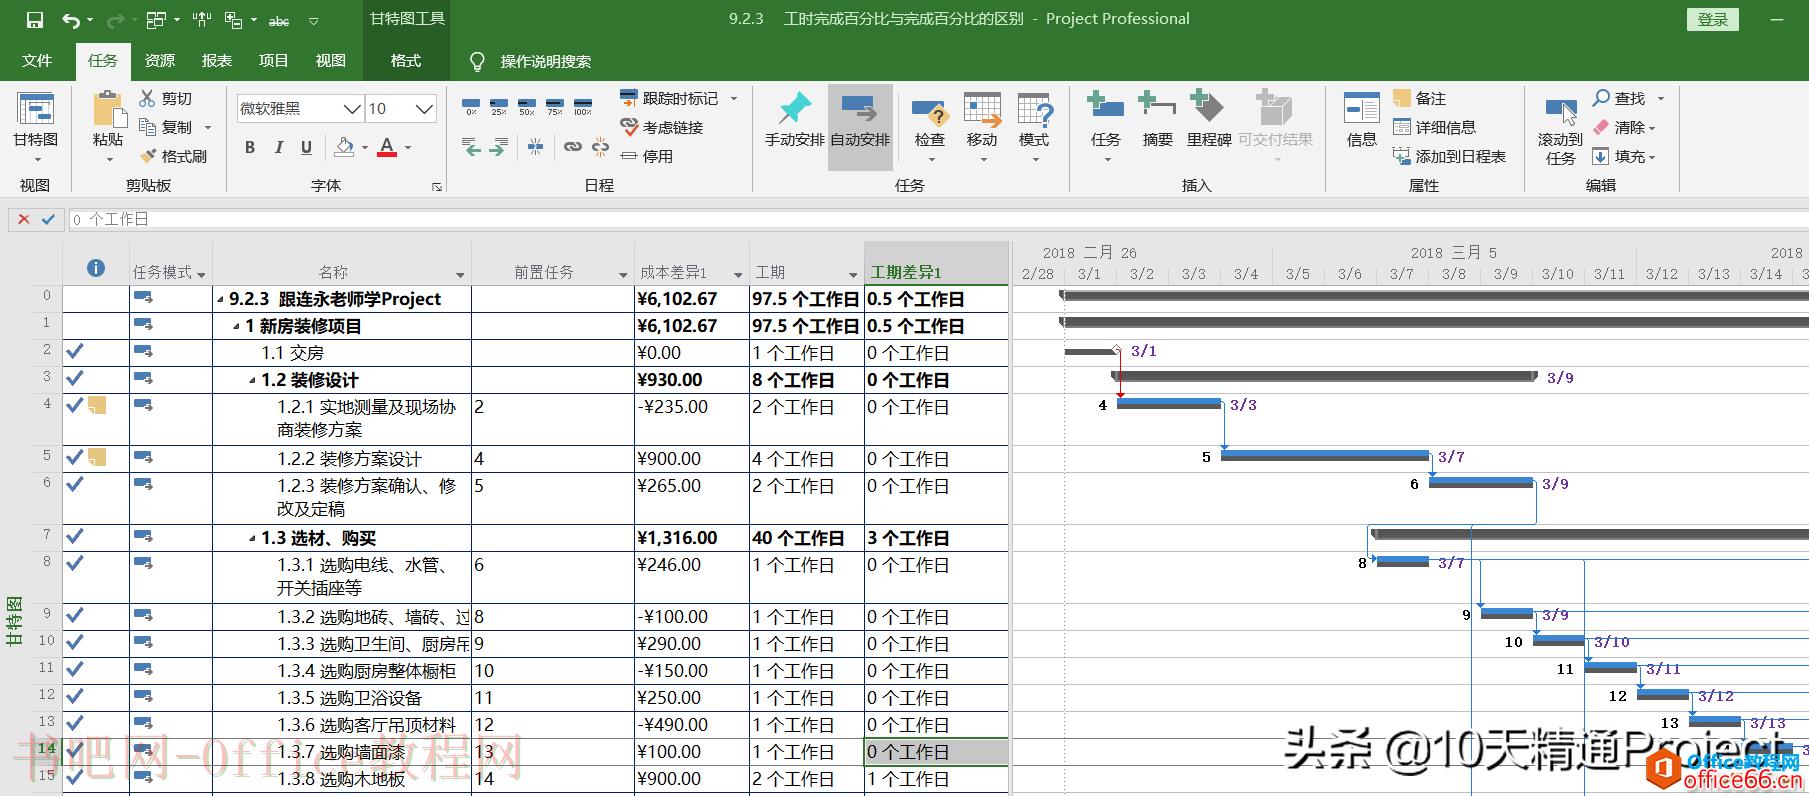Click the Copy icon
Image resolution: width=1809 pixels, height=796 pixels.
pyautogui.click(x=147, y=127)
